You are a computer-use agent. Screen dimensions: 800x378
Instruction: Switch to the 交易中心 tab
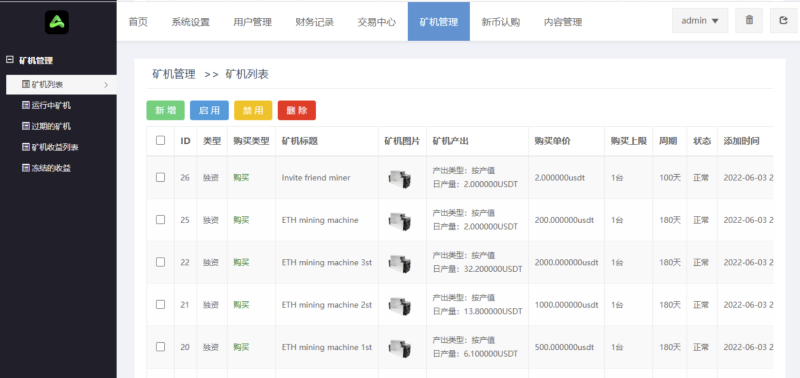click(x=377, y=22)
